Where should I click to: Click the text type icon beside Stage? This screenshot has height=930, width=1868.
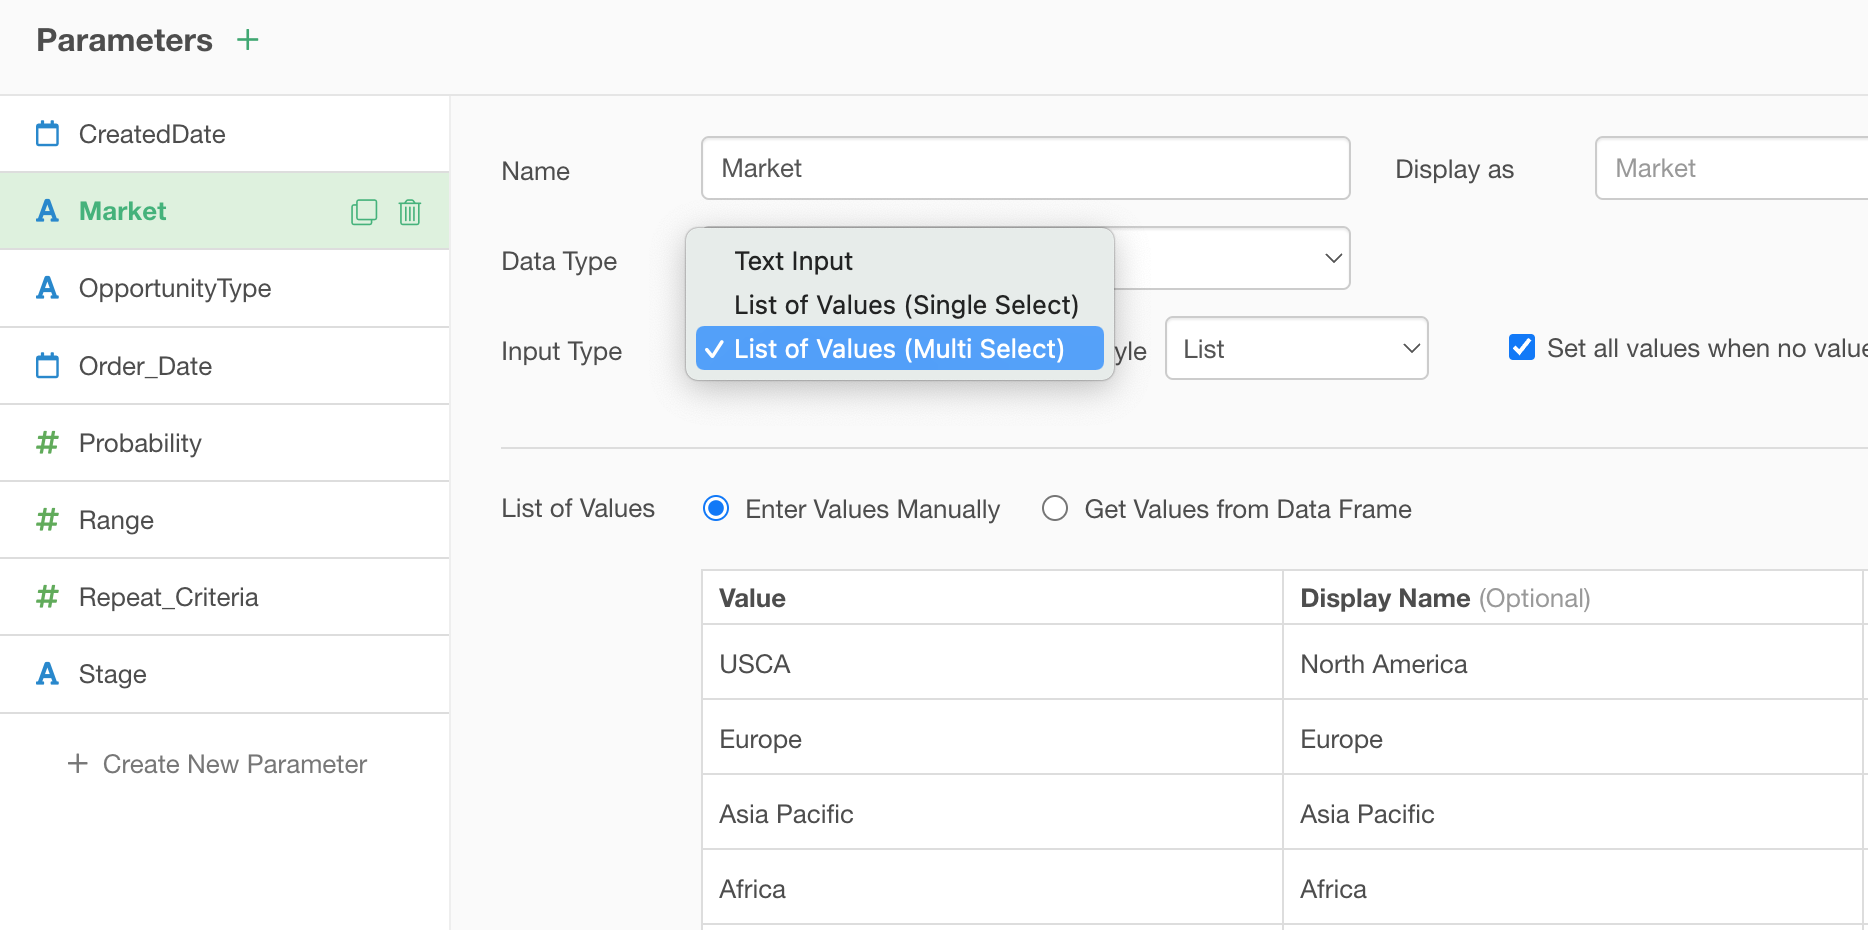[x=47, y=674]
